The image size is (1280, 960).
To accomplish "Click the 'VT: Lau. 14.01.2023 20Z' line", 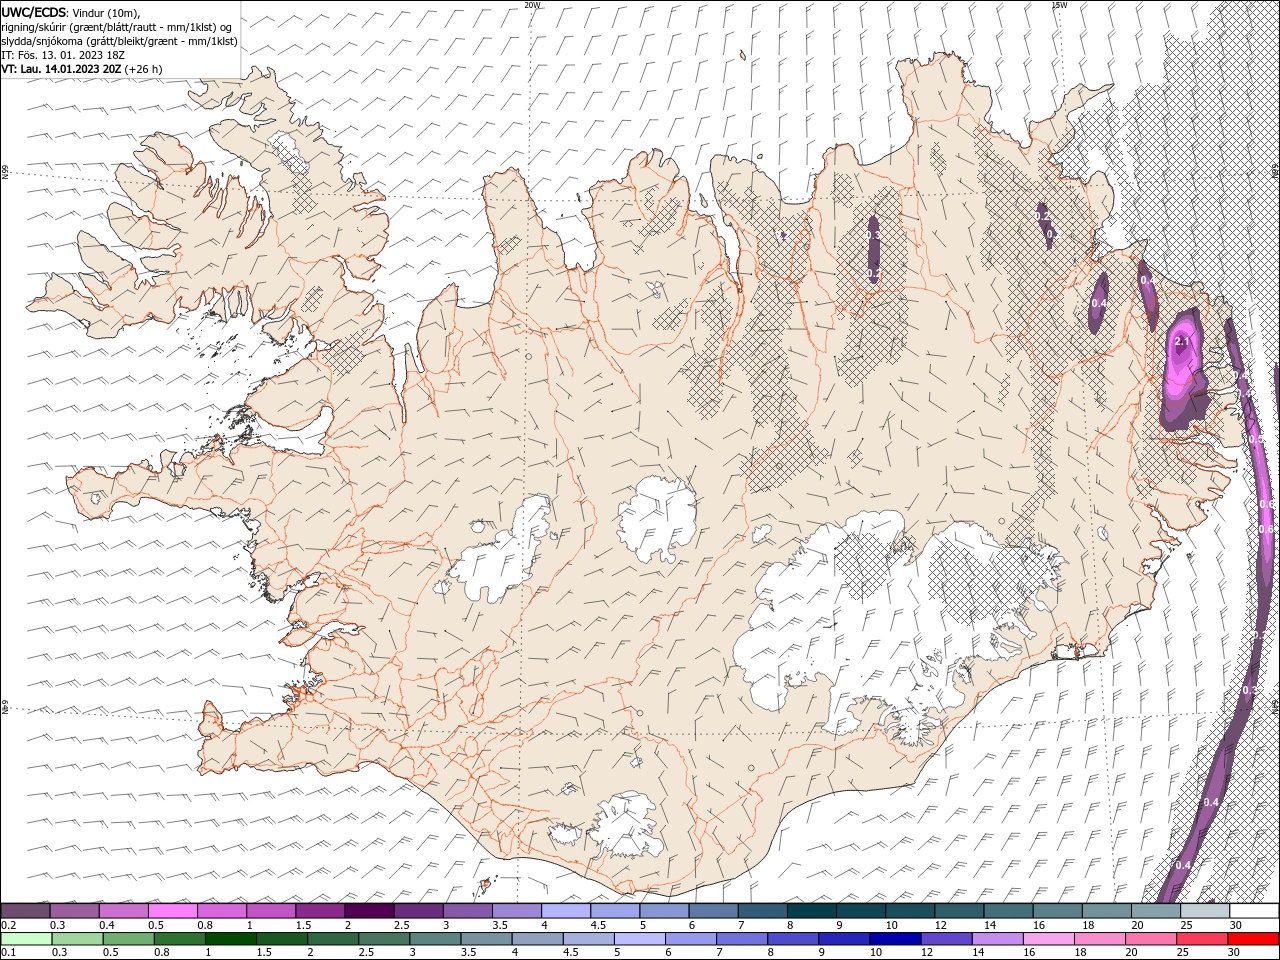I will pyautogui.click(x=81, y=69).
